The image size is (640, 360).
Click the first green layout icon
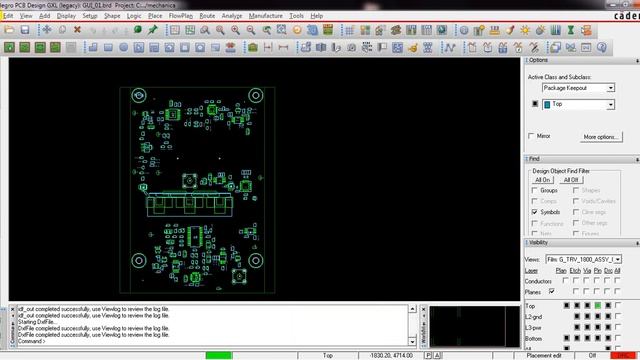coord(9,47)
